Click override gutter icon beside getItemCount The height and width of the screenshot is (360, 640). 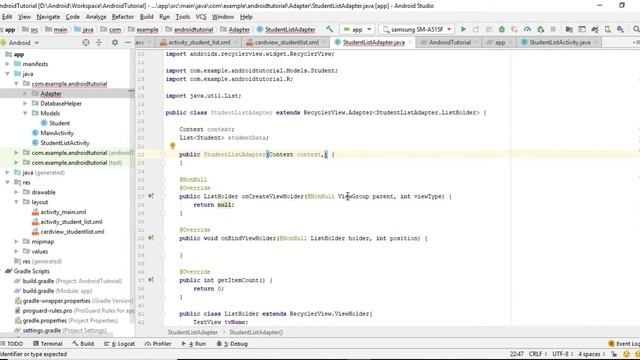(151, 280)
